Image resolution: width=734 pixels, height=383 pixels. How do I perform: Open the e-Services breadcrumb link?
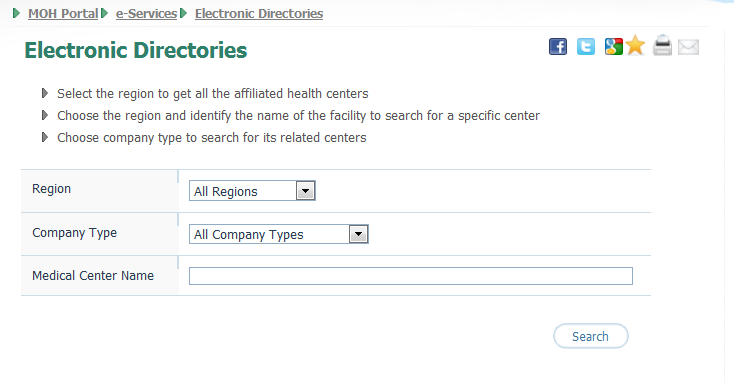(x=147, y=14)
